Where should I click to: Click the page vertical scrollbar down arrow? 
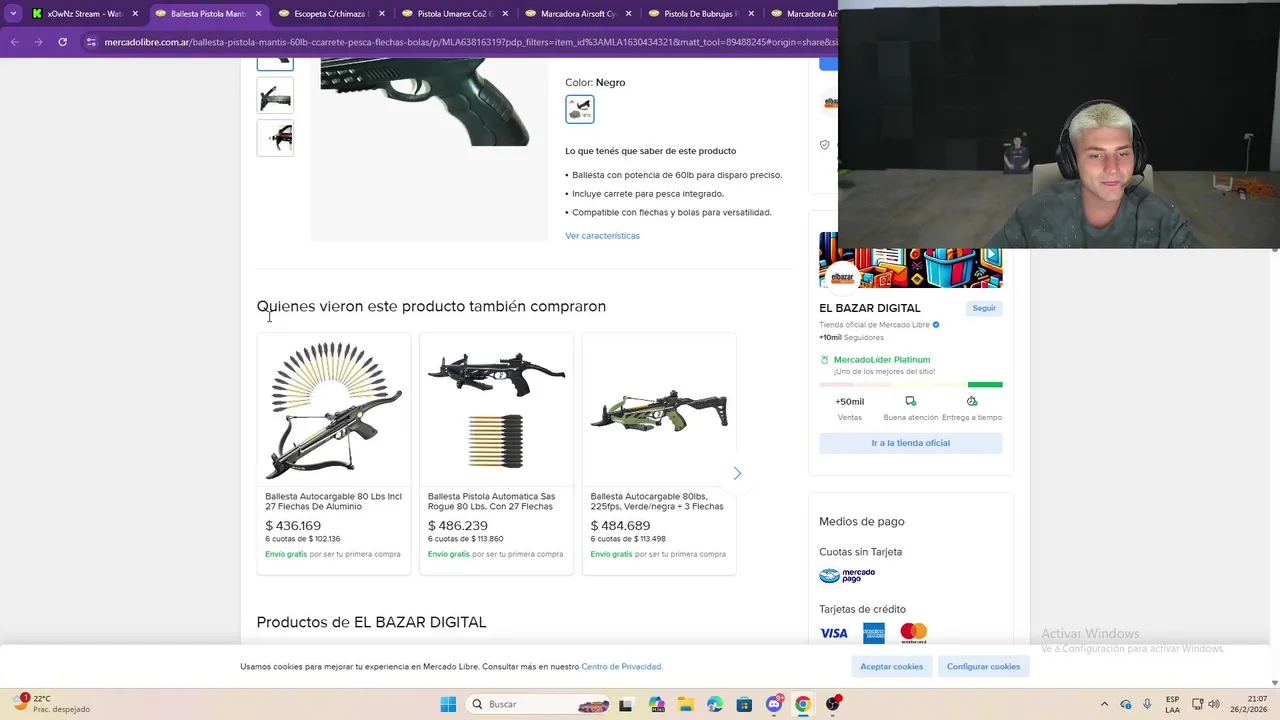tap(1274, 683)
